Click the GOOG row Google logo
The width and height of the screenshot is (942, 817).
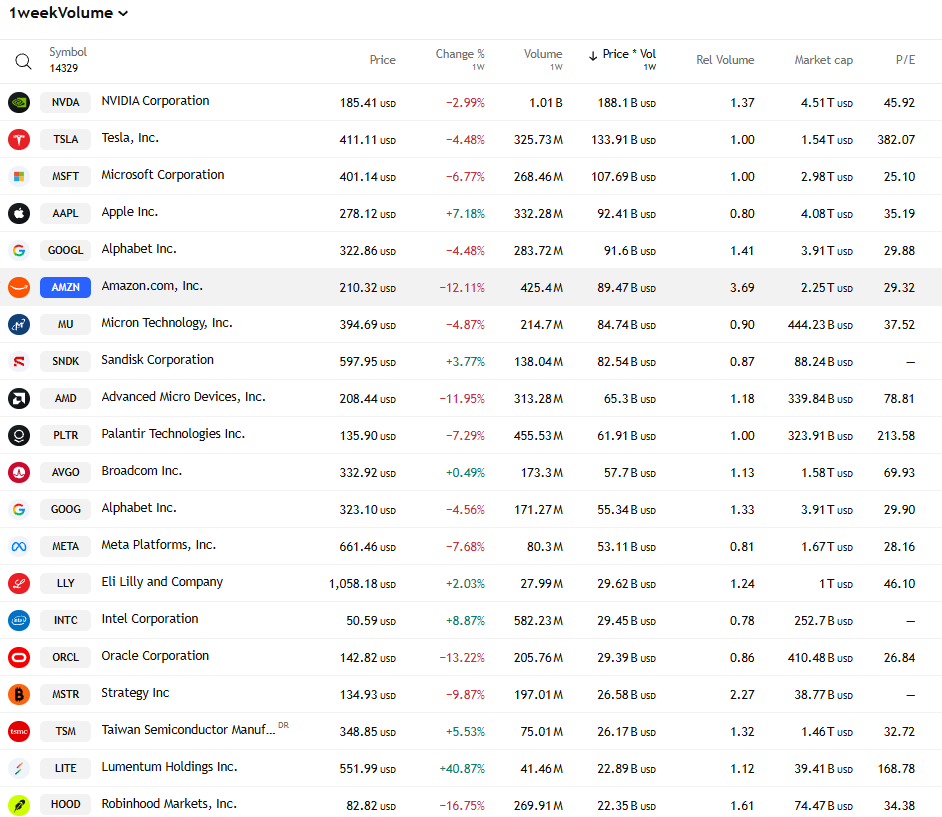(19, 509)
